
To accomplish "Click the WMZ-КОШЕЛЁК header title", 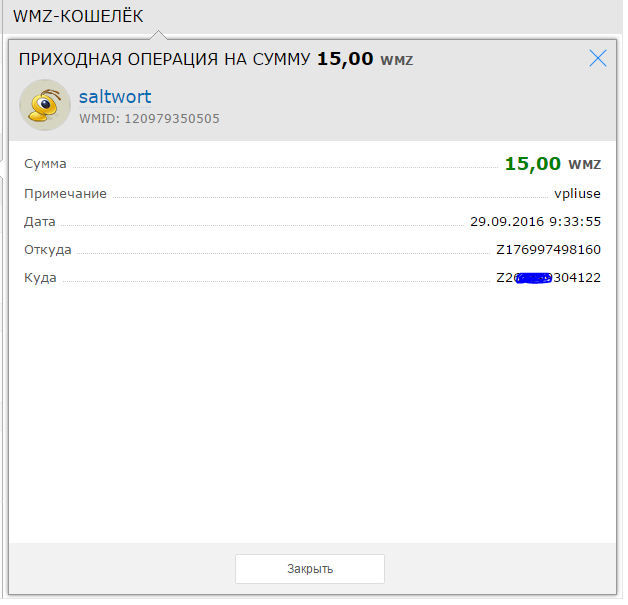I will tap(78, 16).
